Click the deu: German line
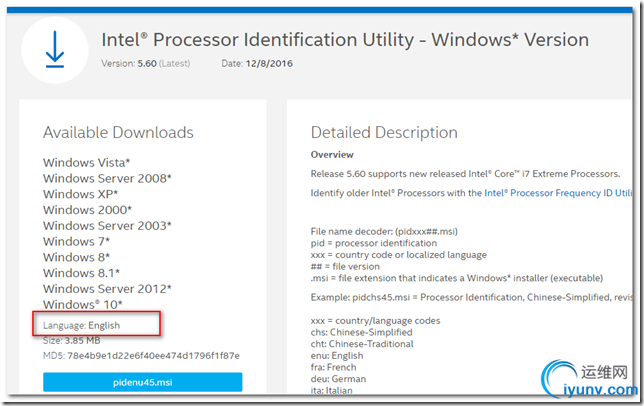 tap(338, 379)
